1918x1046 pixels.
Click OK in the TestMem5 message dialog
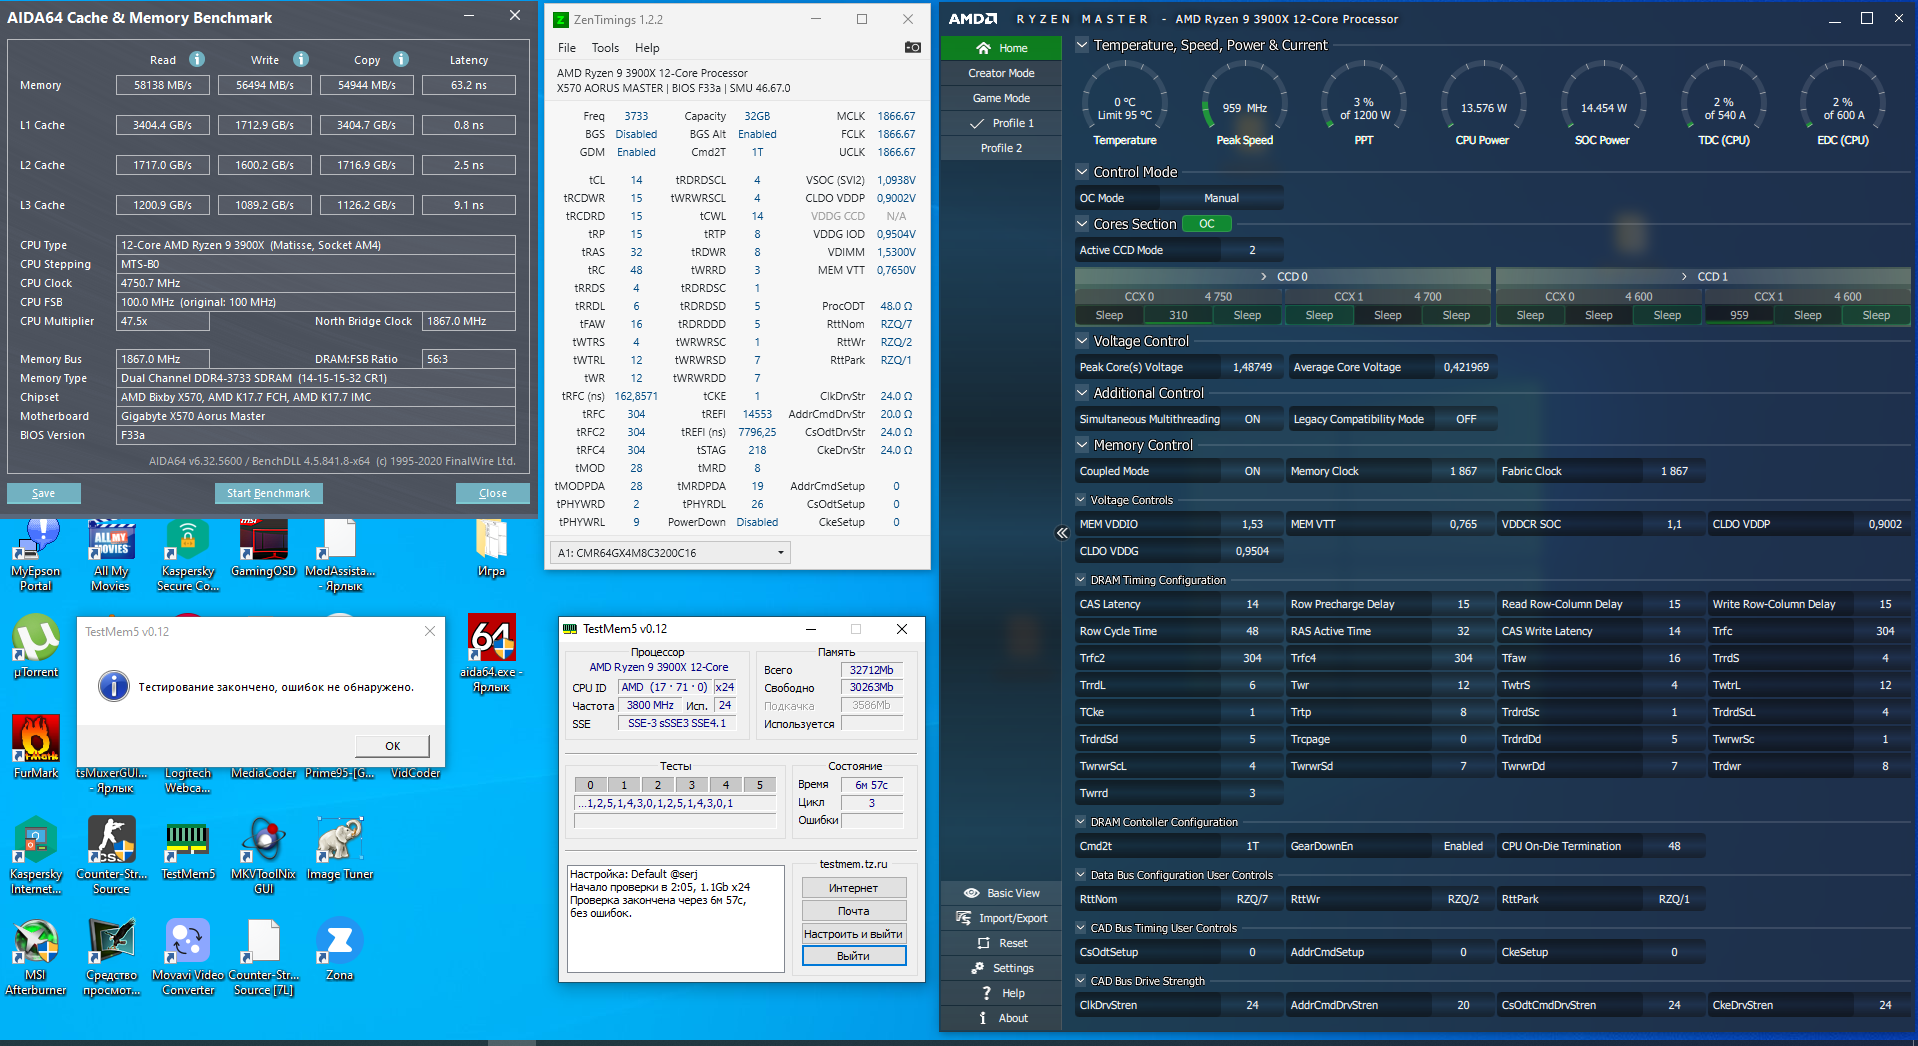coord(392,746)
